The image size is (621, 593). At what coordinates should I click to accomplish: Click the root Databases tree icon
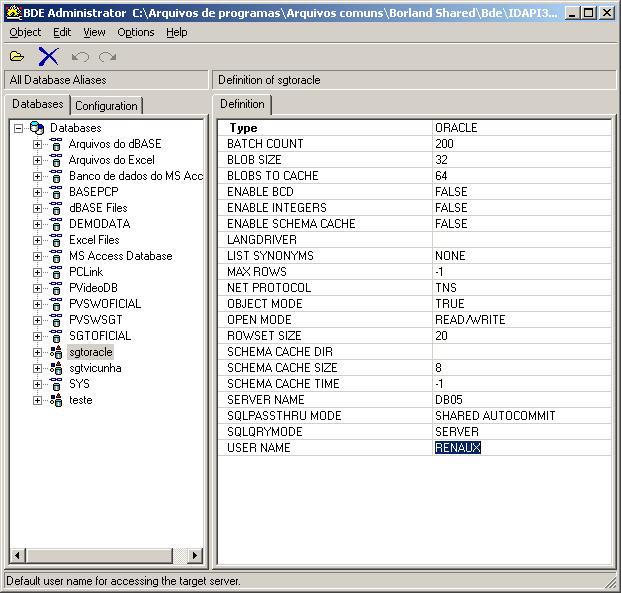click(37, 128)
